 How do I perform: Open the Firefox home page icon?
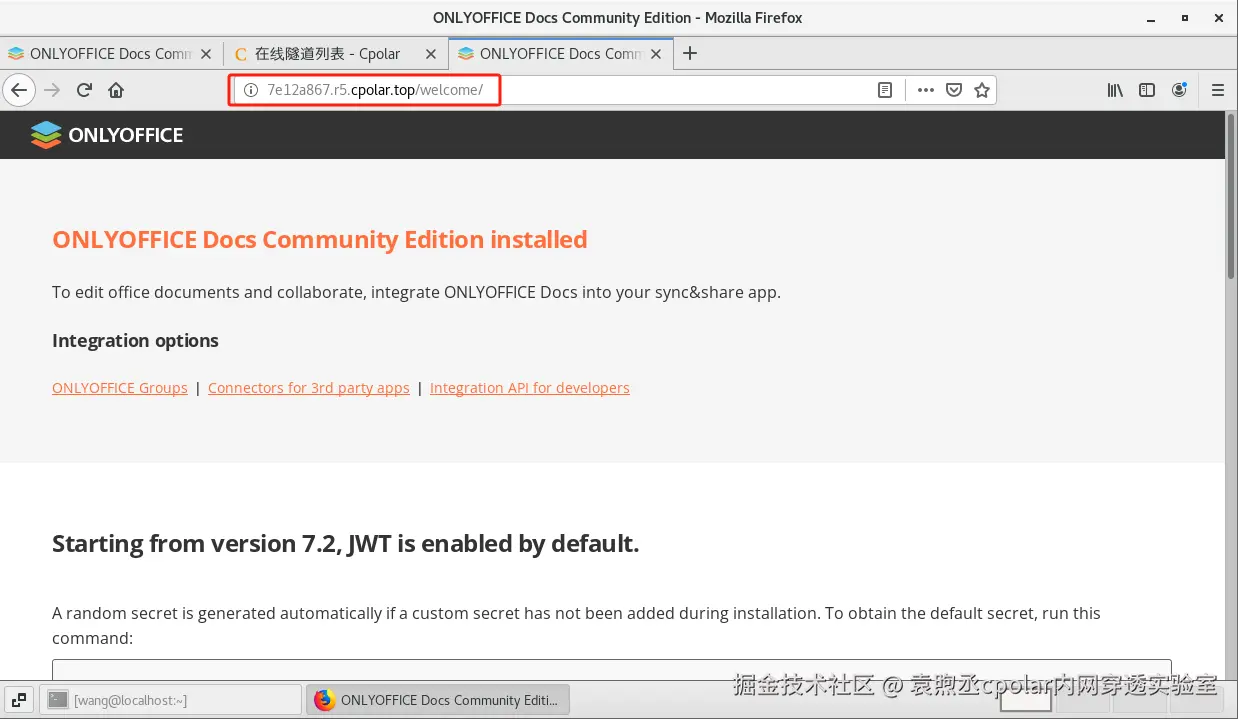point(116,90)
